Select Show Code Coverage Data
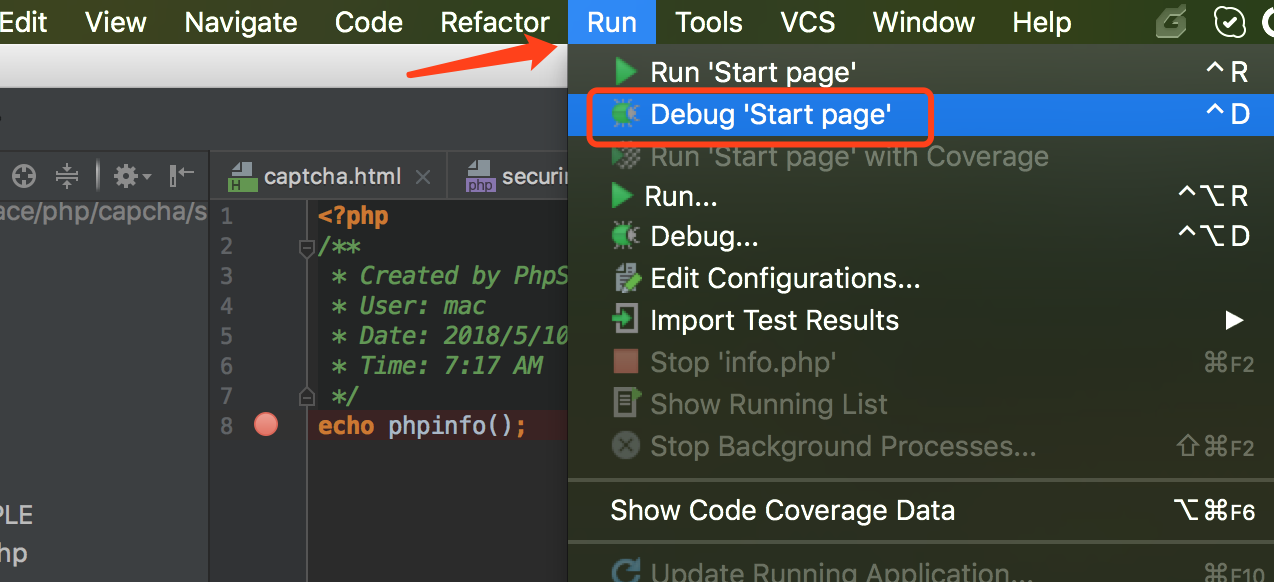This screenshot has width=1274, height=582. [782, 511]
